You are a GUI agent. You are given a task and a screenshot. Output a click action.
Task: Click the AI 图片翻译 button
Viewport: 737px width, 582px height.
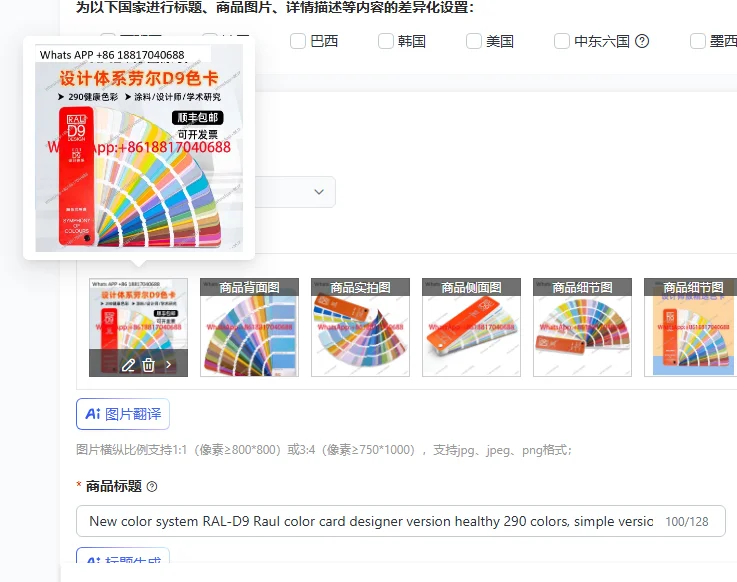123,414
